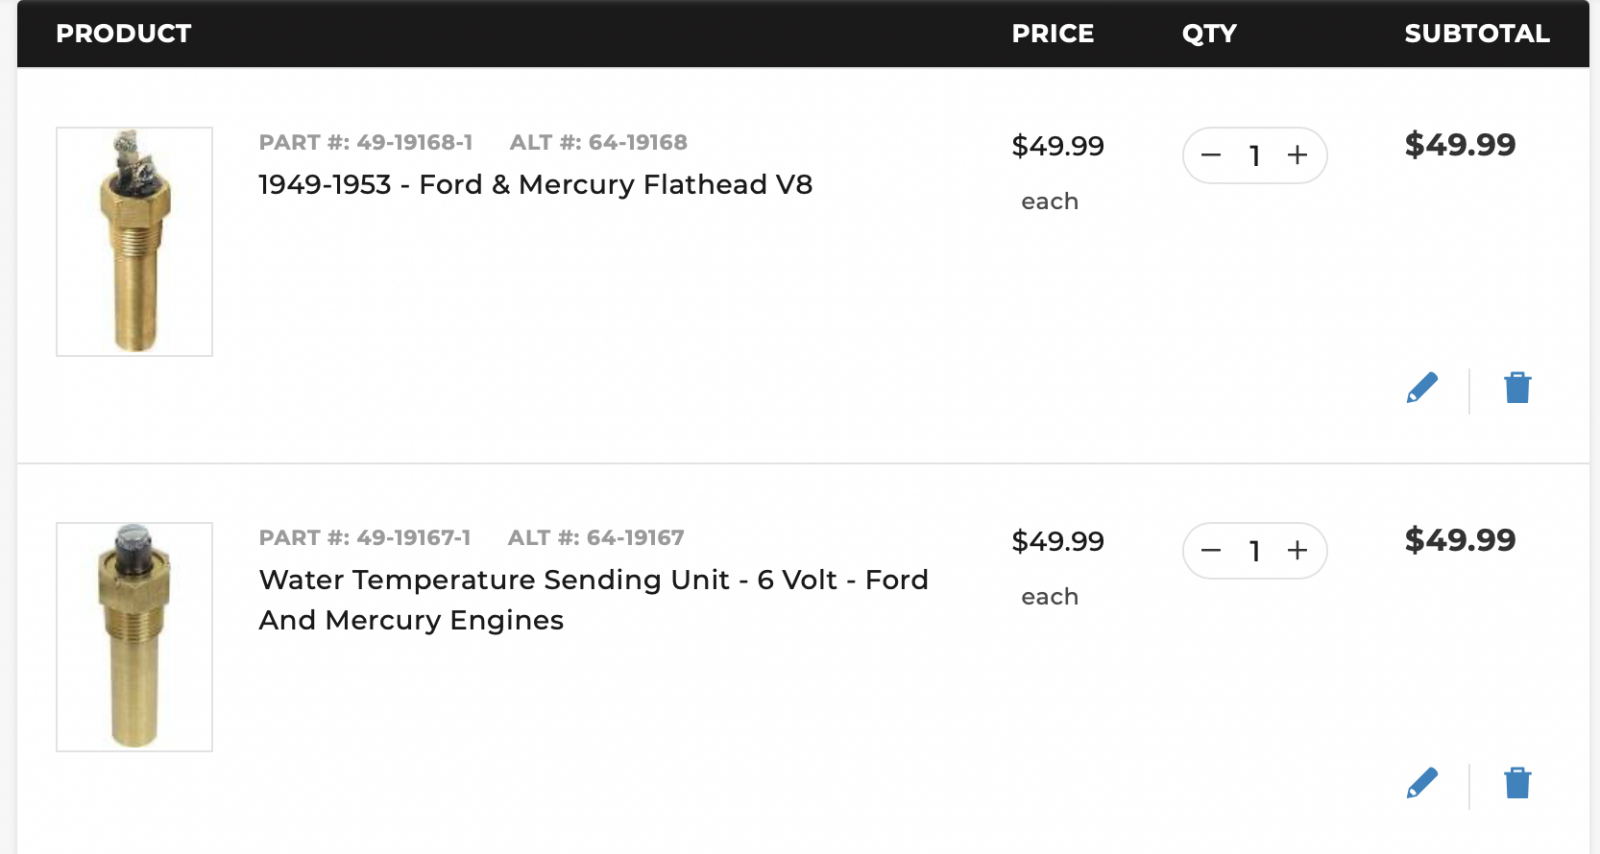Open the Water Temperature Sending Unit product link
The width and height of the screenshot is (1600, 854).
pyautogui.click(x=593, y=600)
